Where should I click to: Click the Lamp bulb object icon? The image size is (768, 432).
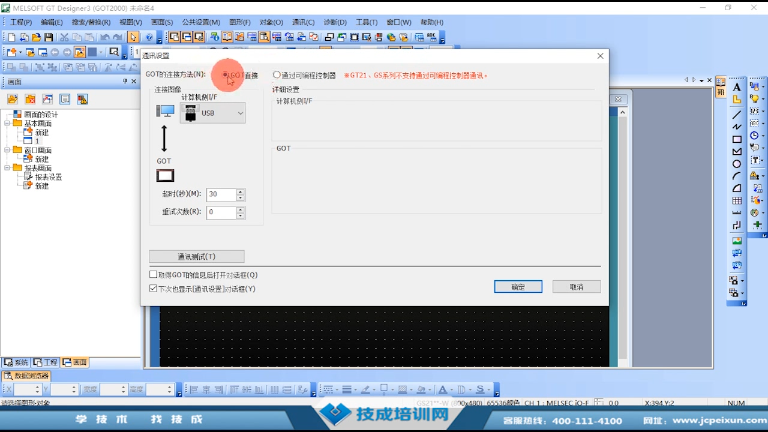point(755,99)
